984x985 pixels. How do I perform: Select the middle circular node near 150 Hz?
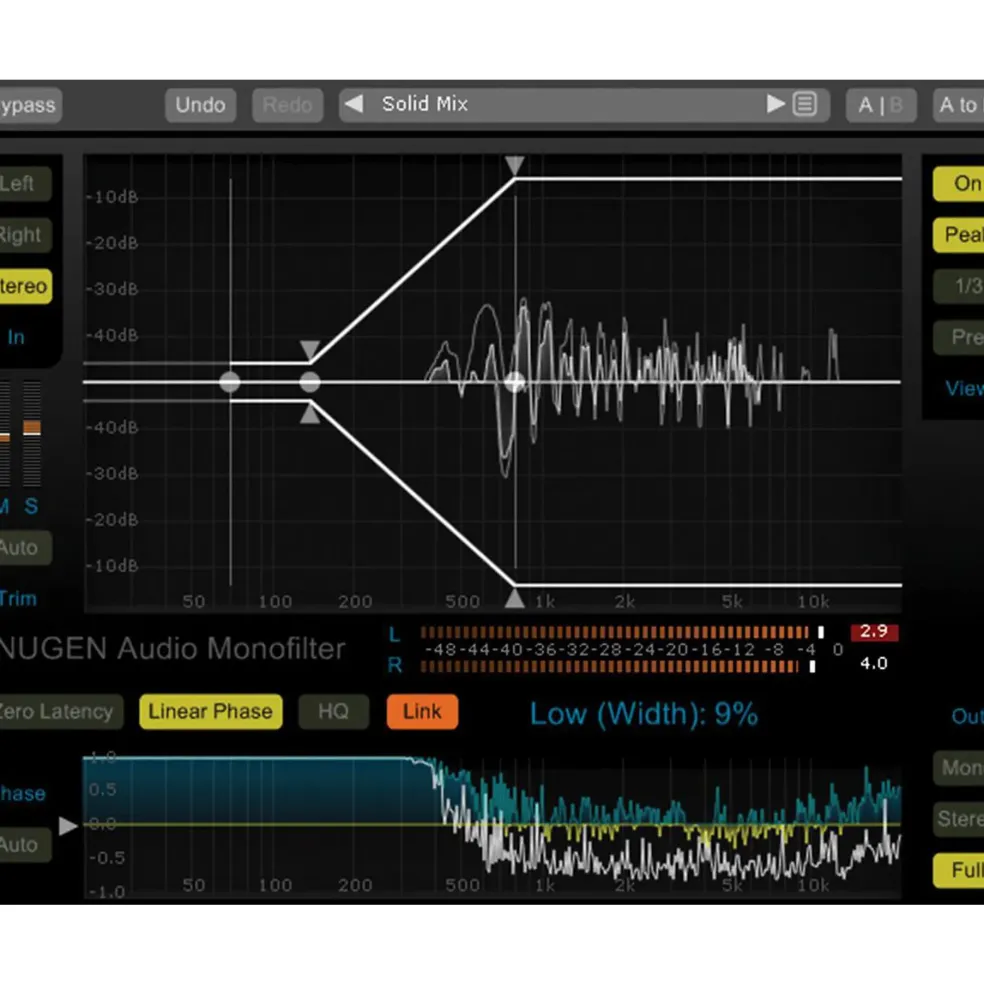[x=310, y=382]
